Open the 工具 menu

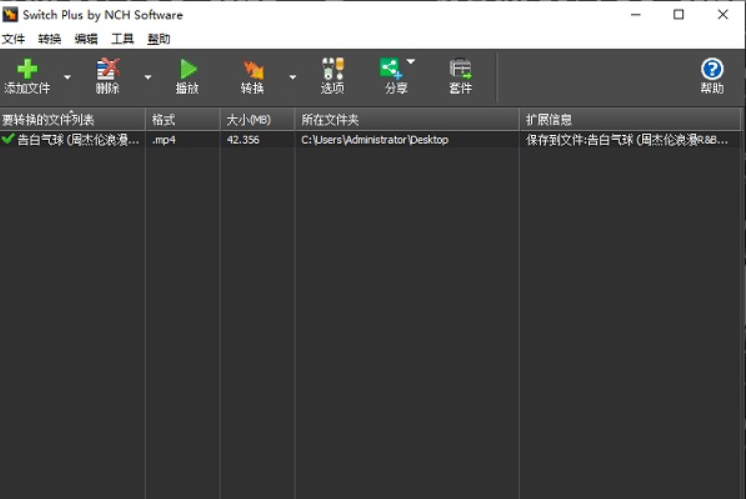(122, 39)
